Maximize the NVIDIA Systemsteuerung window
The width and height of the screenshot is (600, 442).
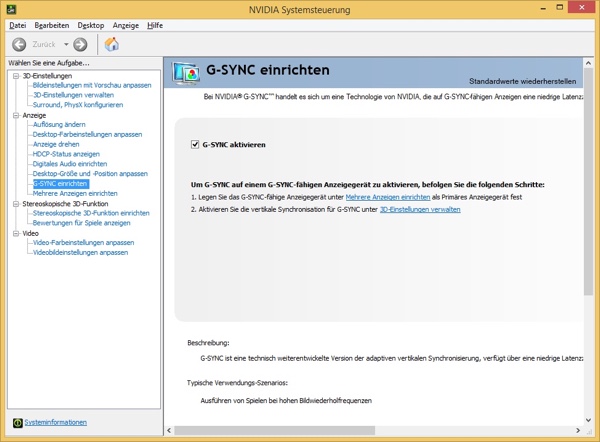click(559, 8)
